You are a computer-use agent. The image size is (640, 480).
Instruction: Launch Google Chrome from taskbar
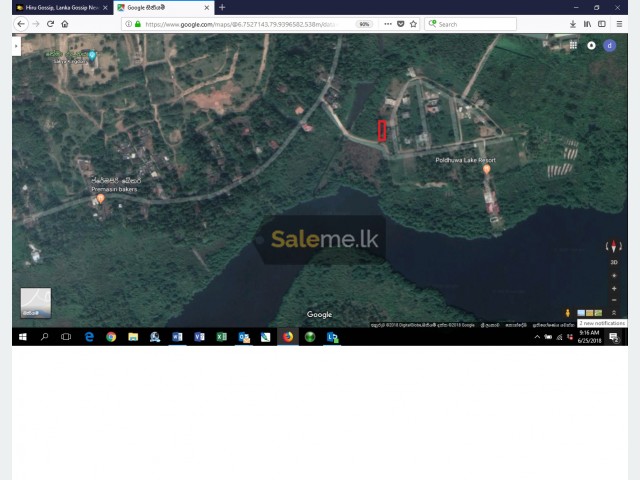click(x=111, y=337)
